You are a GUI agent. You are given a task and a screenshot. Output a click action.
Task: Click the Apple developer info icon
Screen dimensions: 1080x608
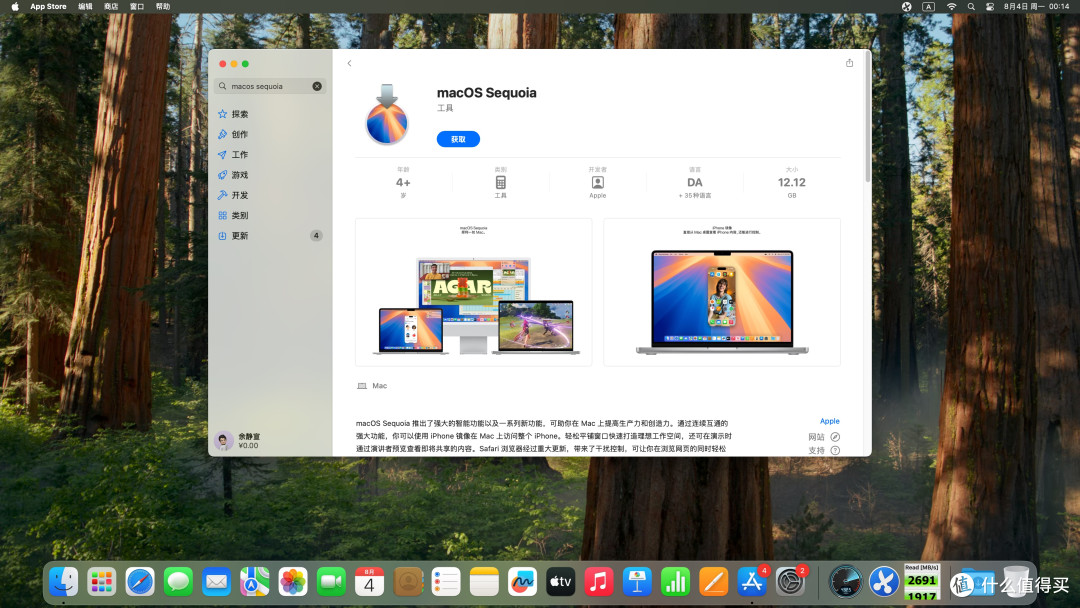pyautogui.click(x=597, y=182)
